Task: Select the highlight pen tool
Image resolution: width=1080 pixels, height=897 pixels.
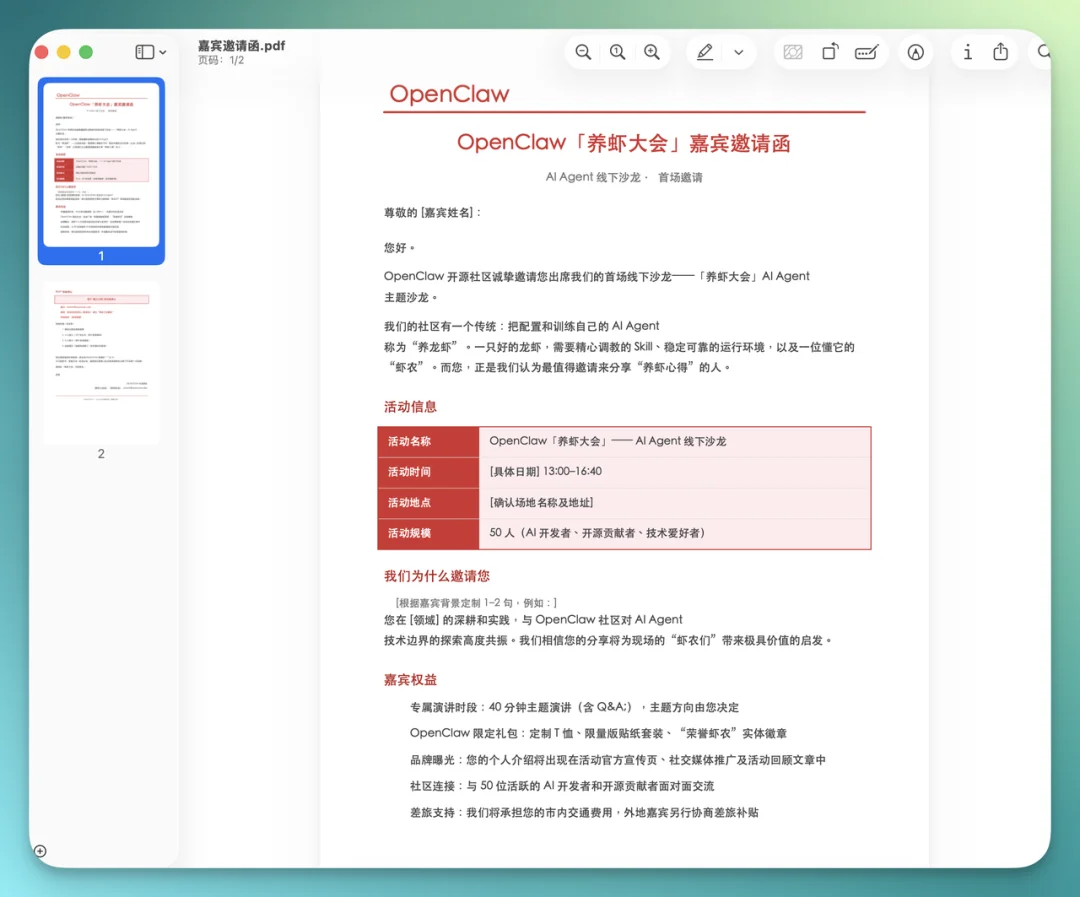Action: coord(705,53)
